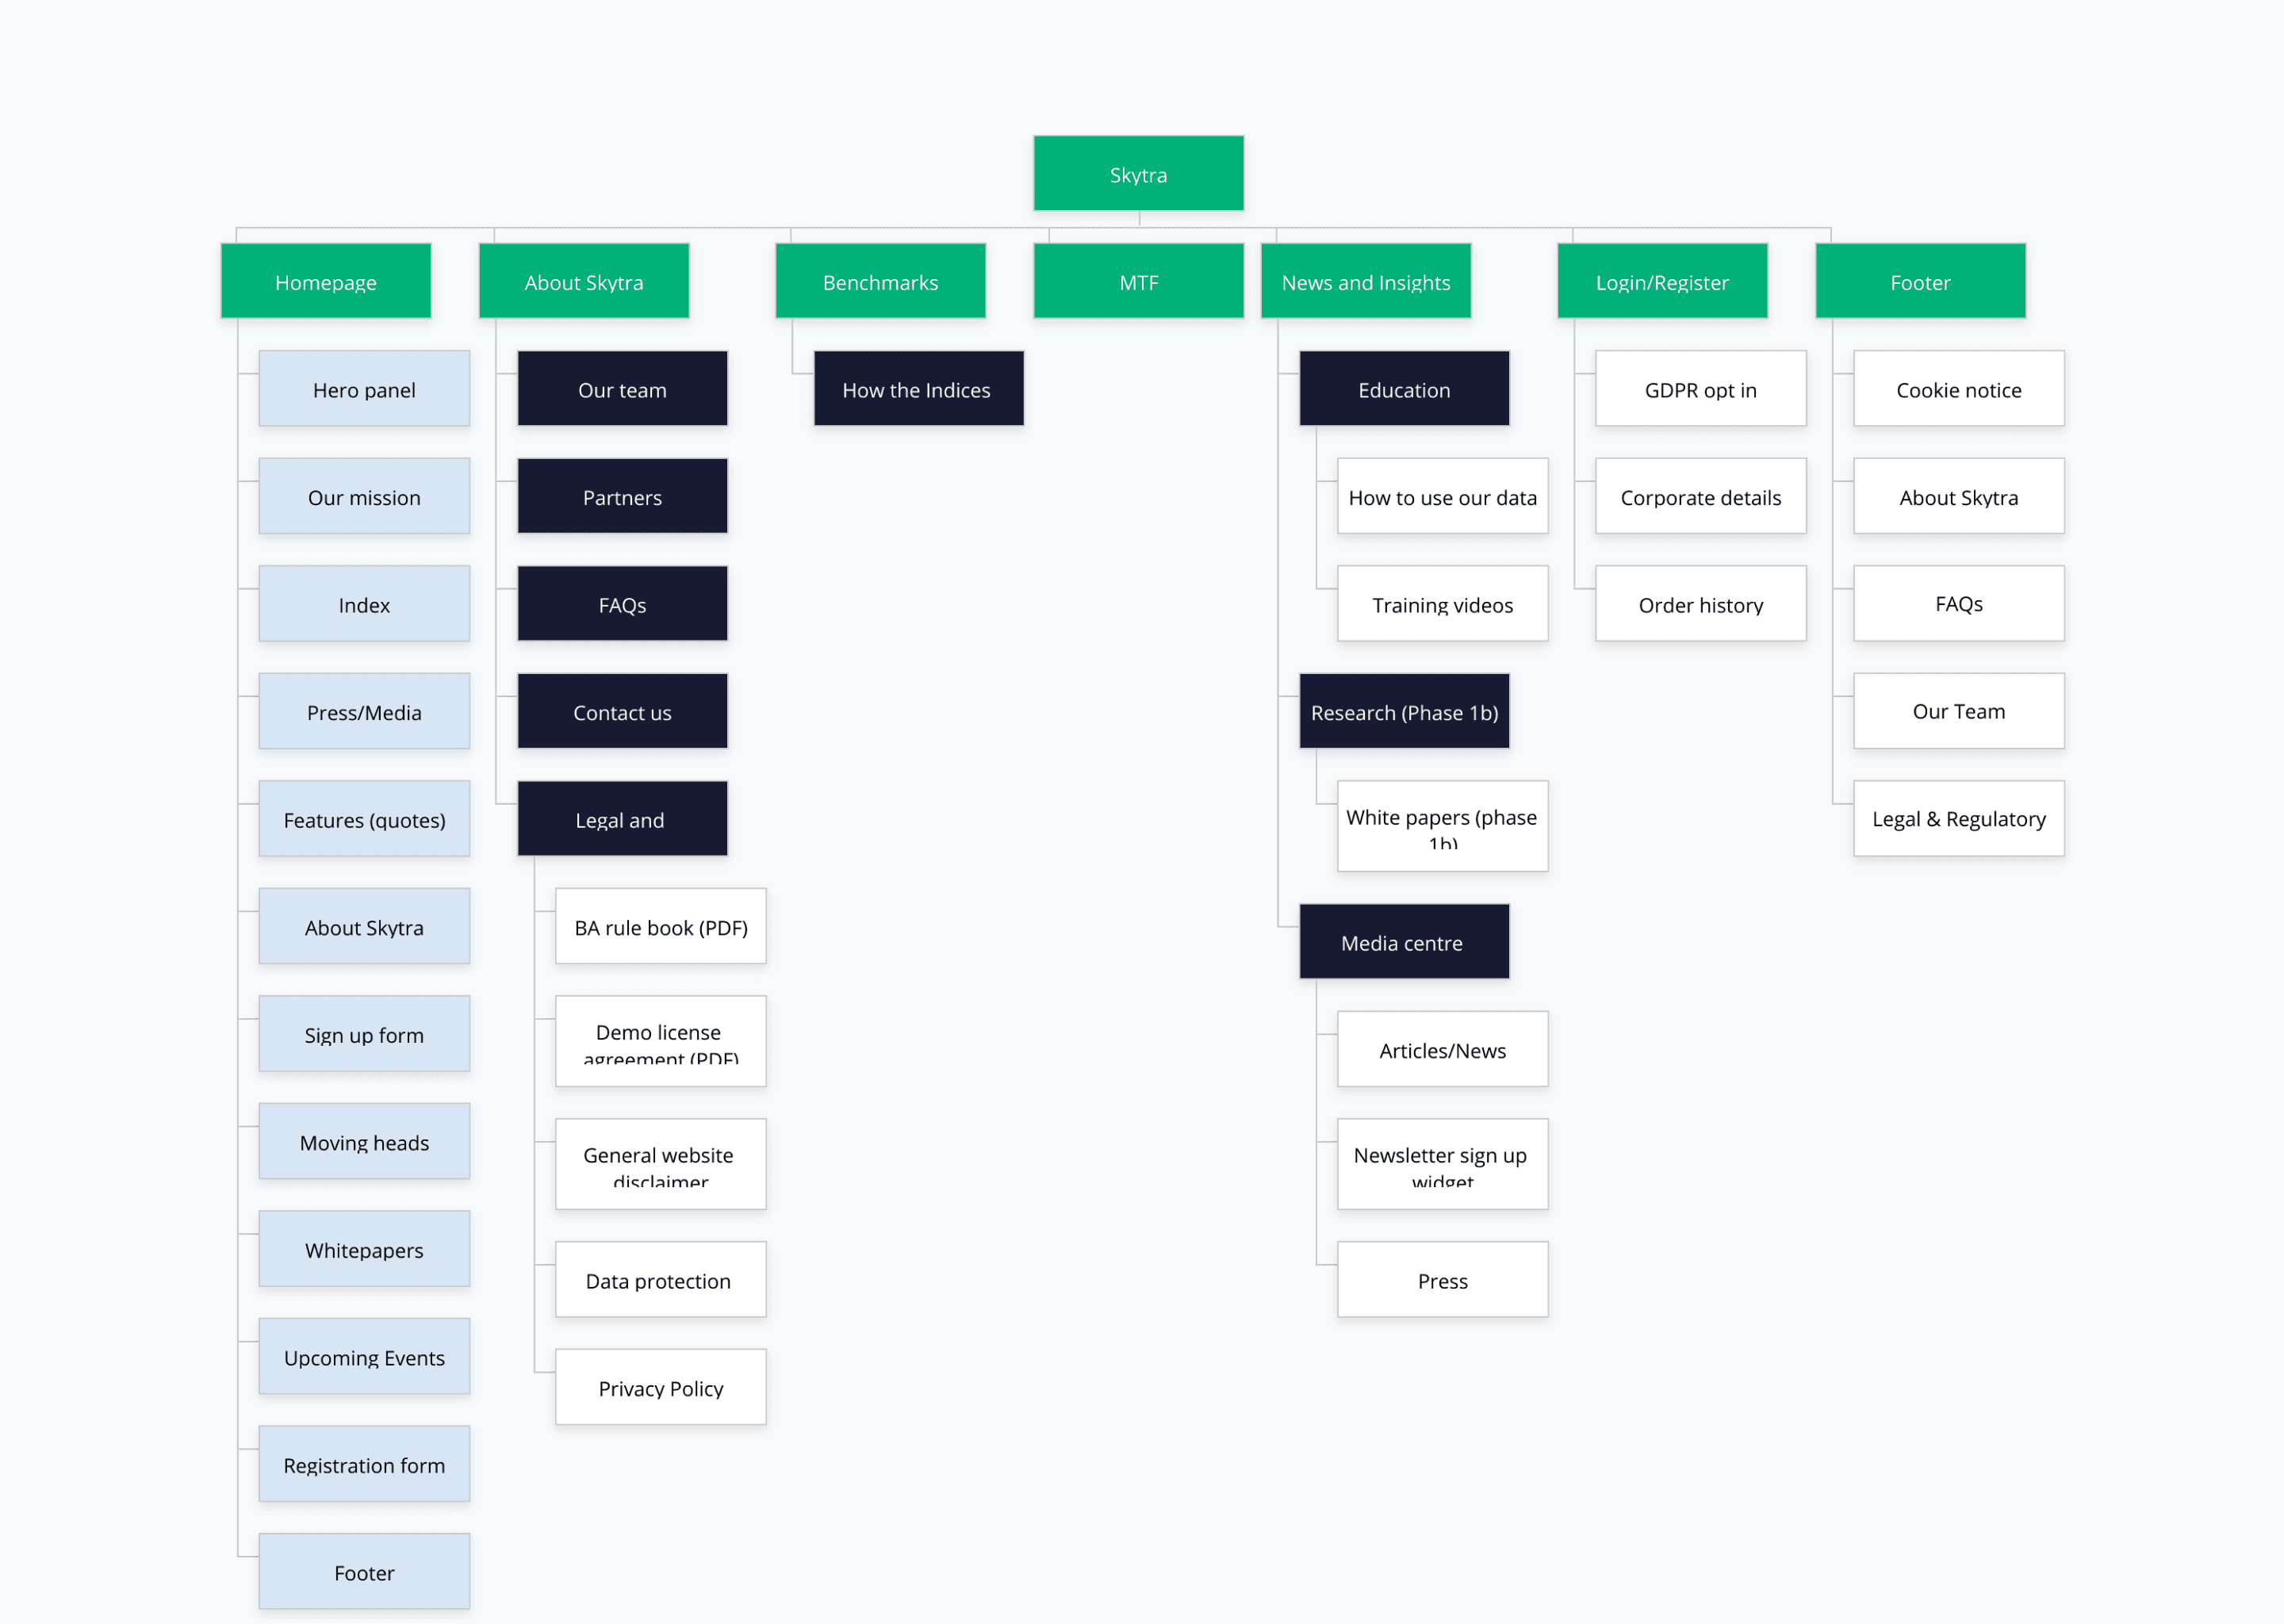
Task: Select the Press/Media box
Action: [364, 711]
